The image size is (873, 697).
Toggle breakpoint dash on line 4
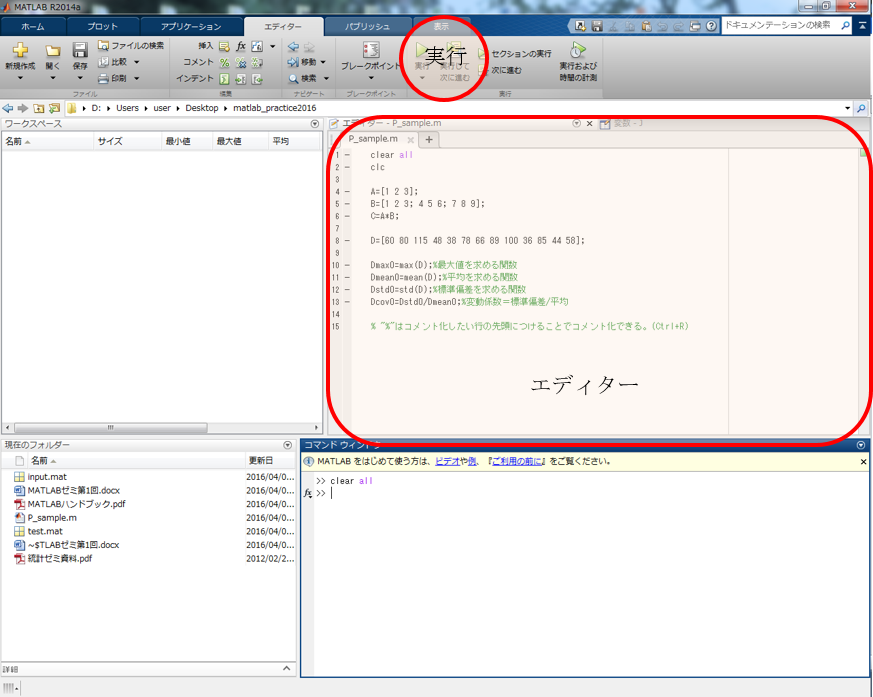point(347,192)
